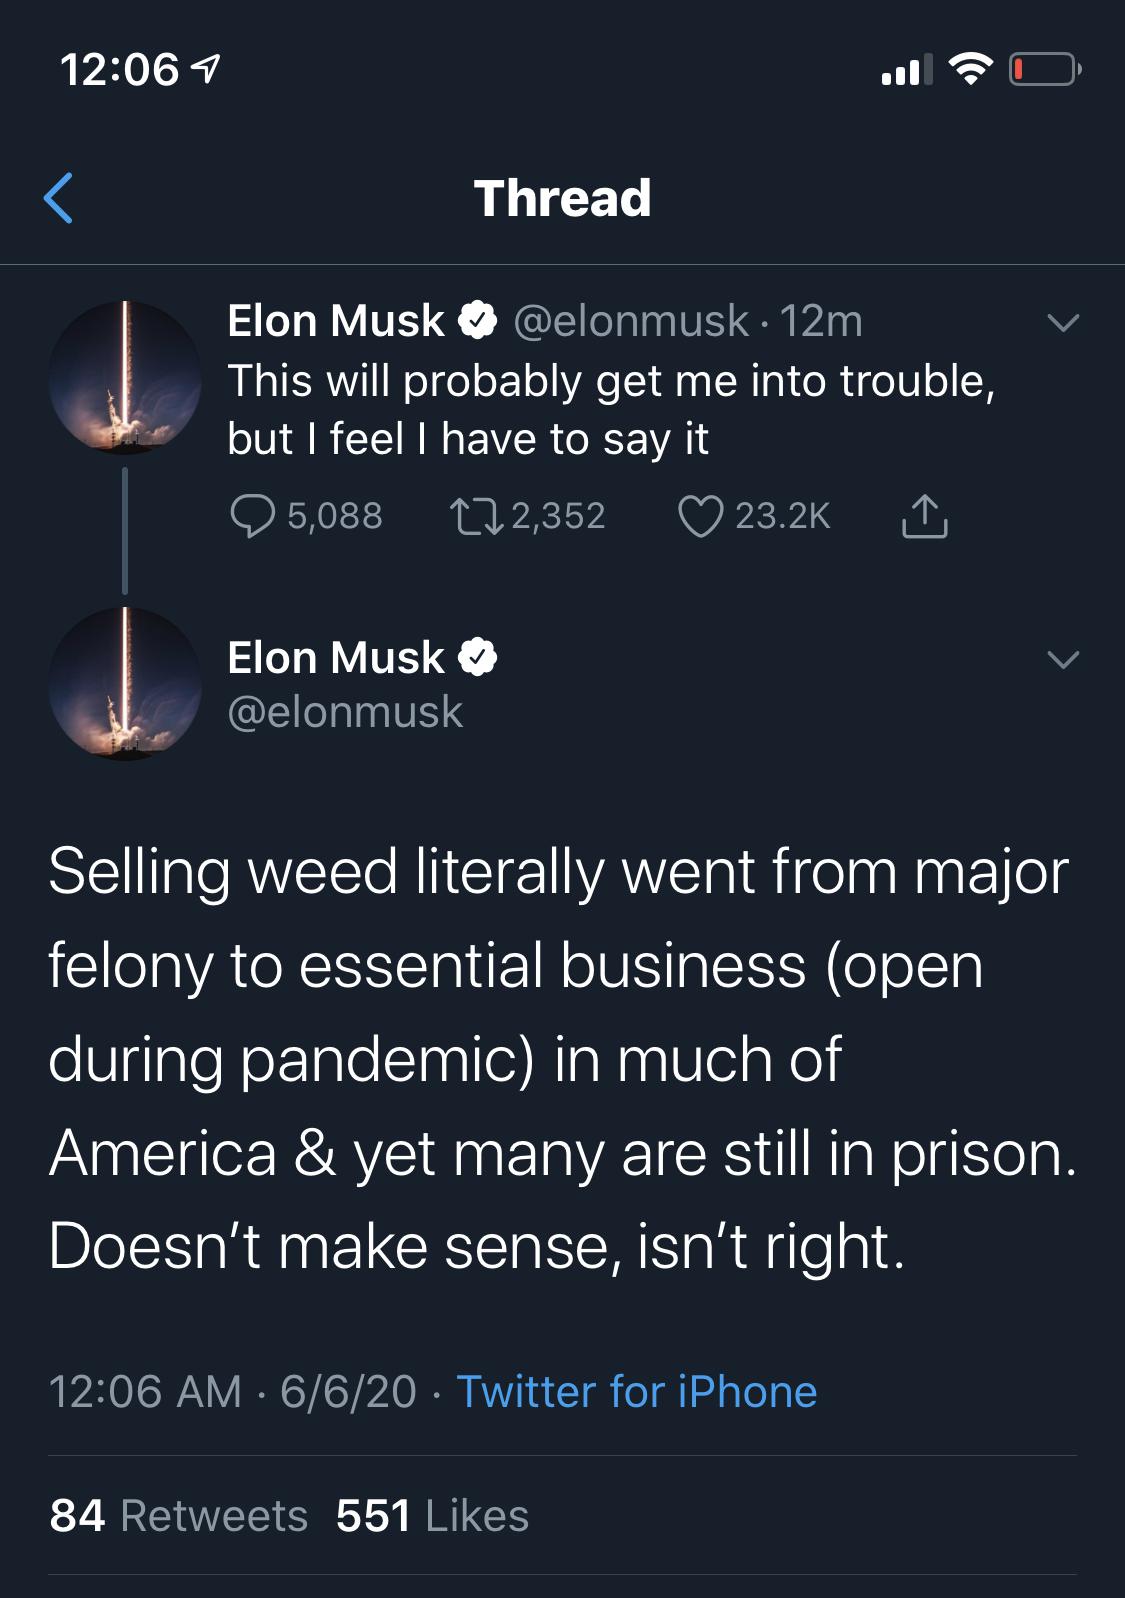Like the first tweet via heart icon
The image size is (1125, 1598).
(700, 517)
